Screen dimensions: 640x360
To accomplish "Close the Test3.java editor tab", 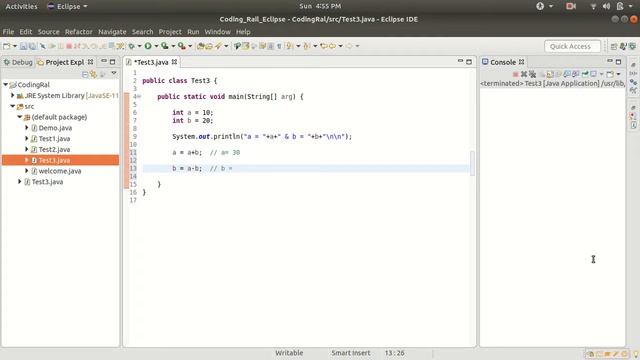I will click(x=174, y=62).
